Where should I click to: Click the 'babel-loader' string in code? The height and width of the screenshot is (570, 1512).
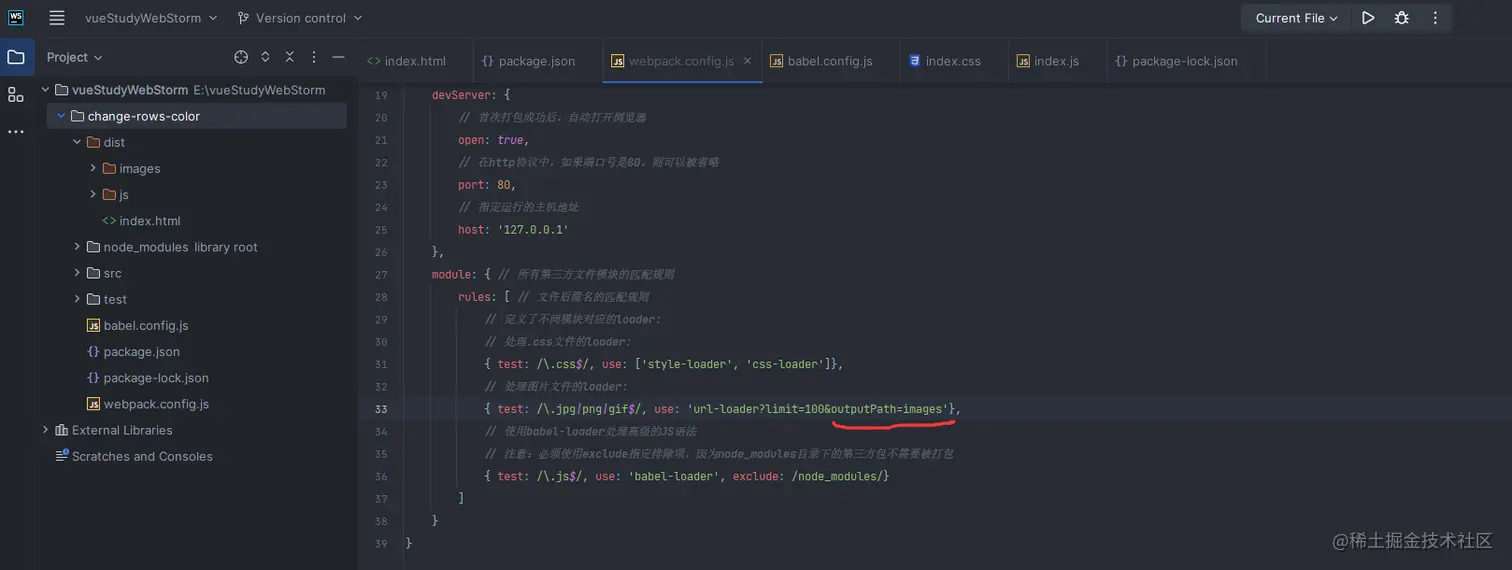(x=675, y=476)
